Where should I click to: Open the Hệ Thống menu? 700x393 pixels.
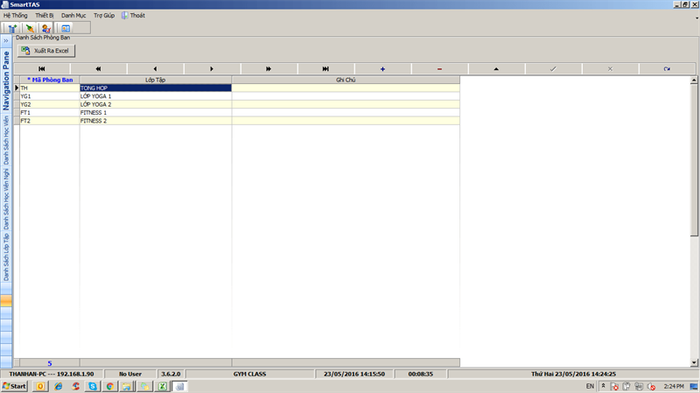point(15,15)
